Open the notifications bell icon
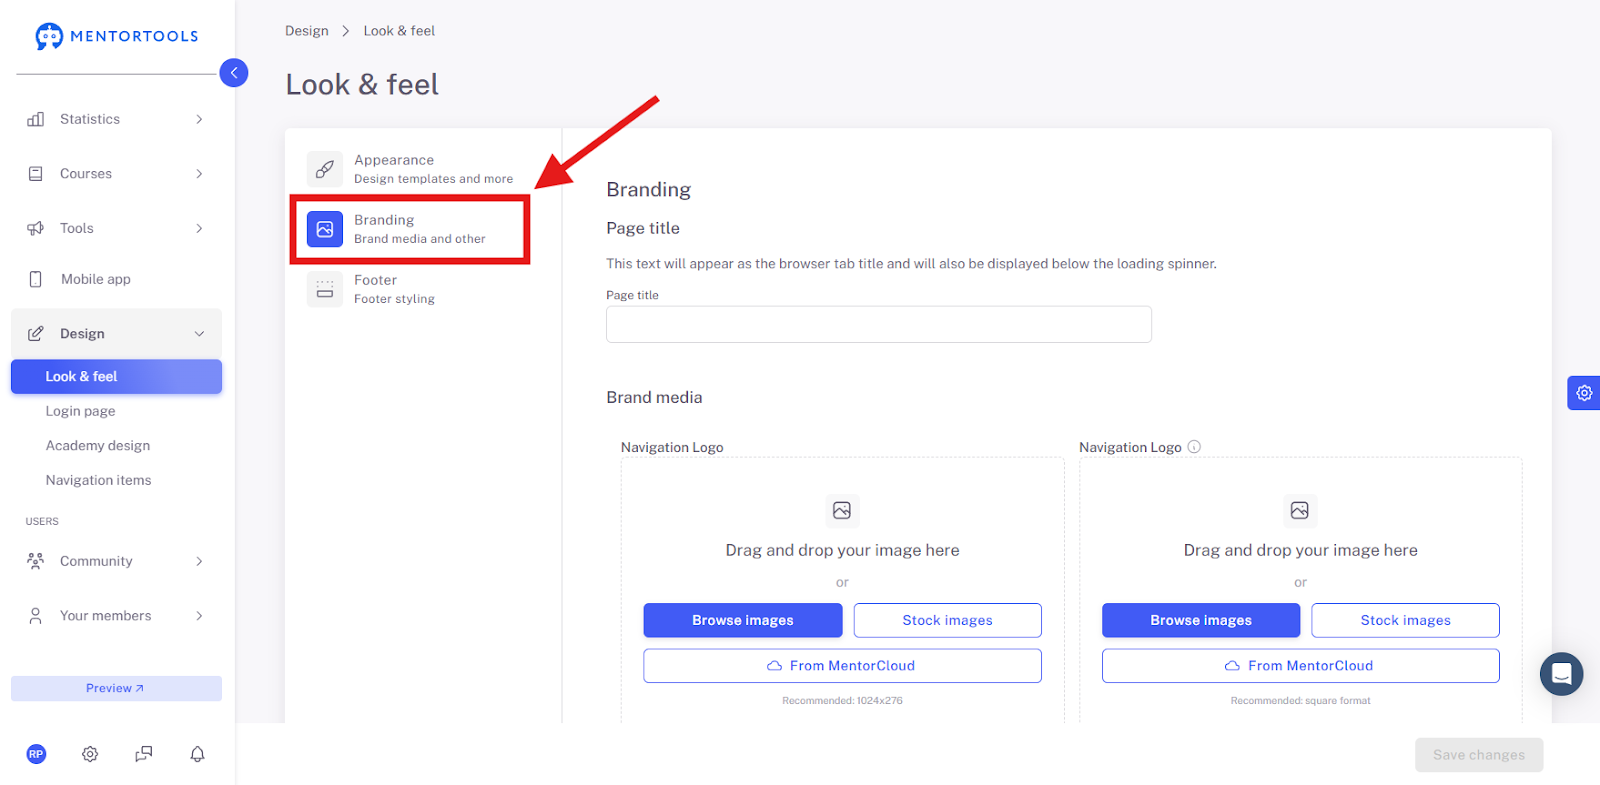 point(197,754)
